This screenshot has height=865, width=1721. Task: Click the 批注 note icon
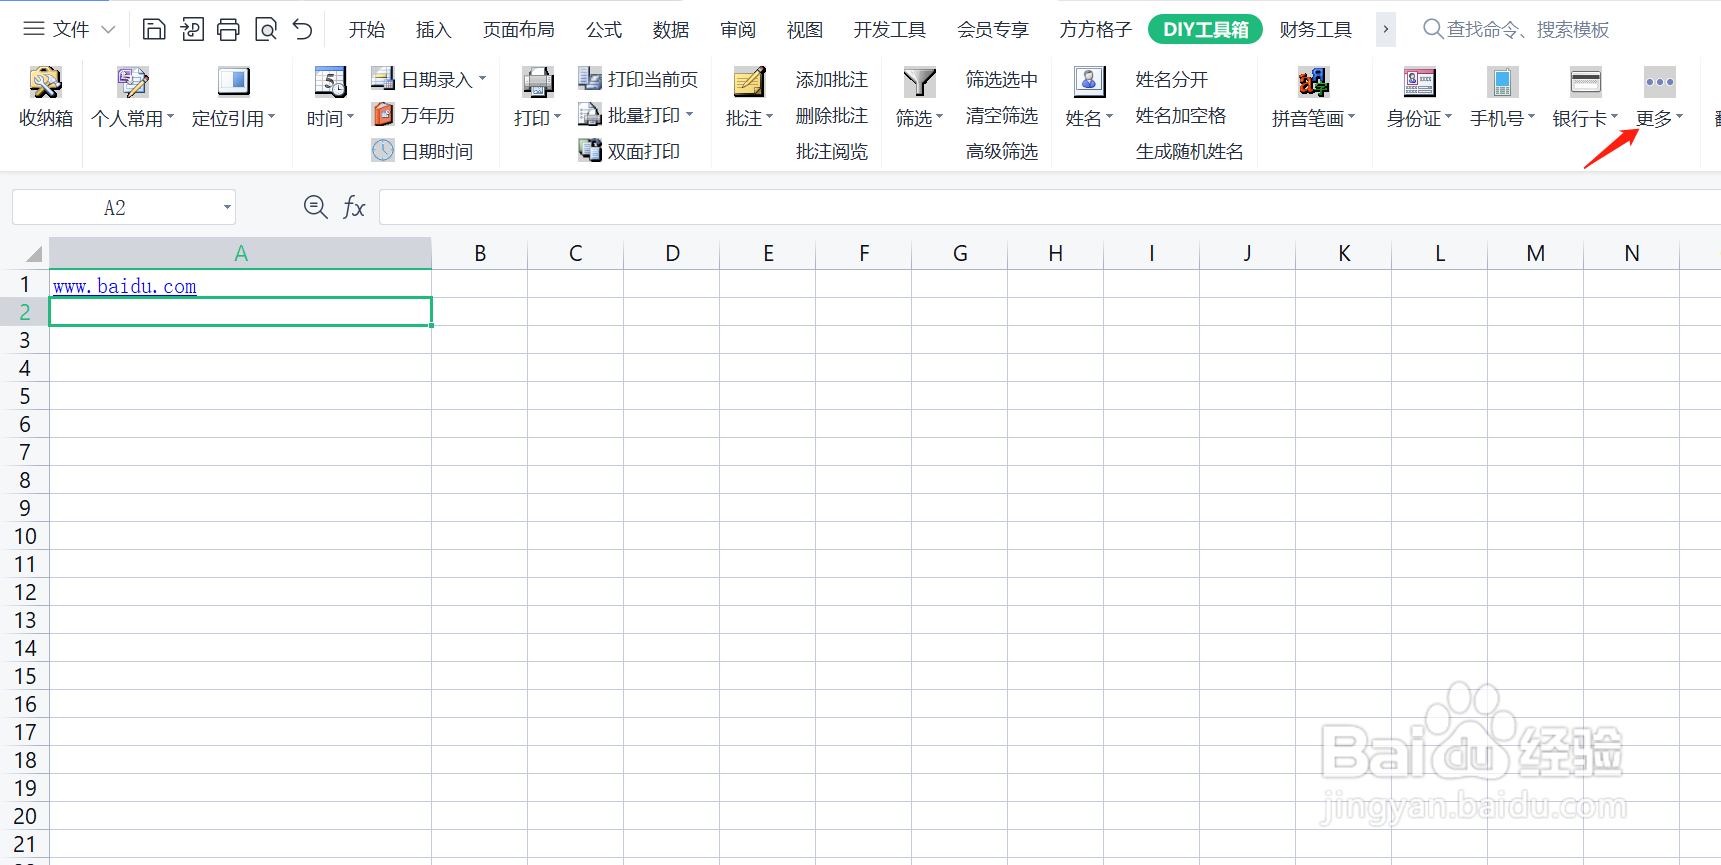(x=749, y=82)
